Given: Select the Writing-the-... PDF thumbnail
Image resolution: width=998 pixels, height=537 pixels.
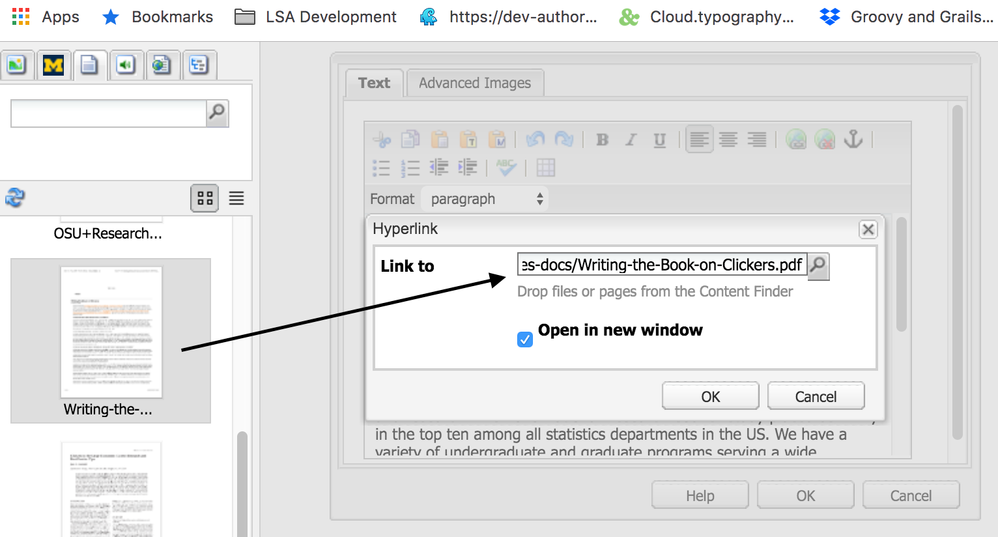Looking at the screenshot, I should pos(111,333).
